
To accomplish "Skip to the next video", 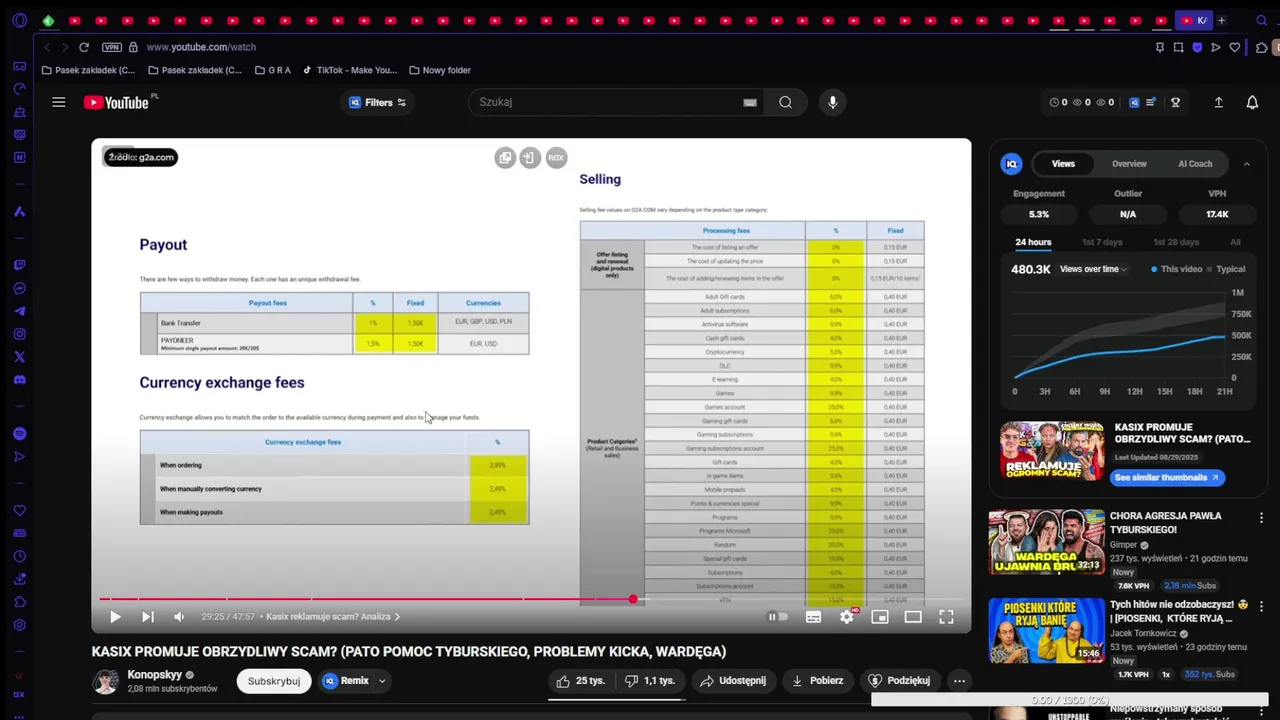I will [148, 617].
